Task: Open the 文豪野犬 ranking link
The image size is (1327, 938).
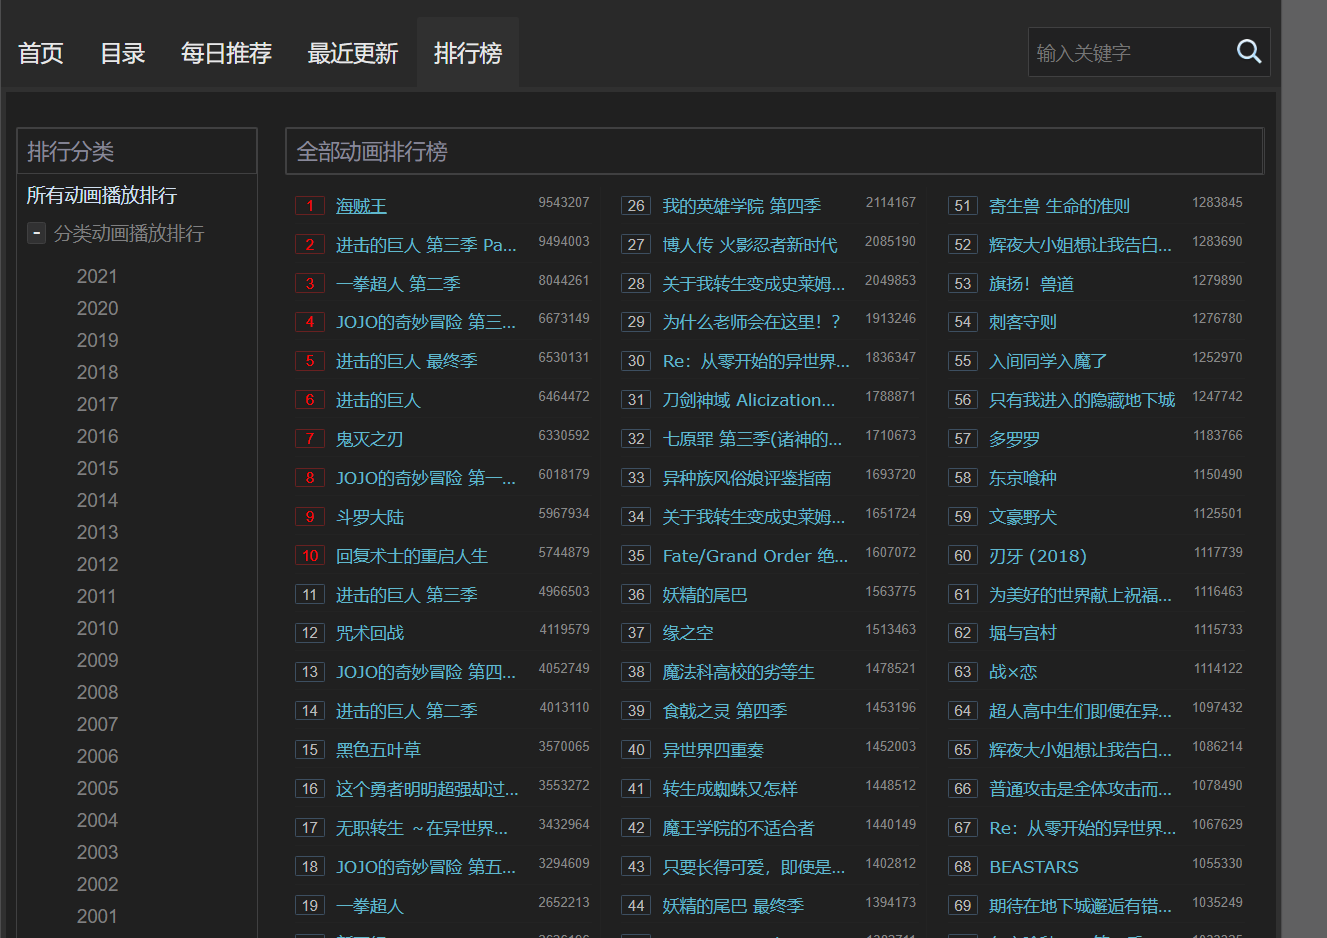Action: click(1022, 517)
